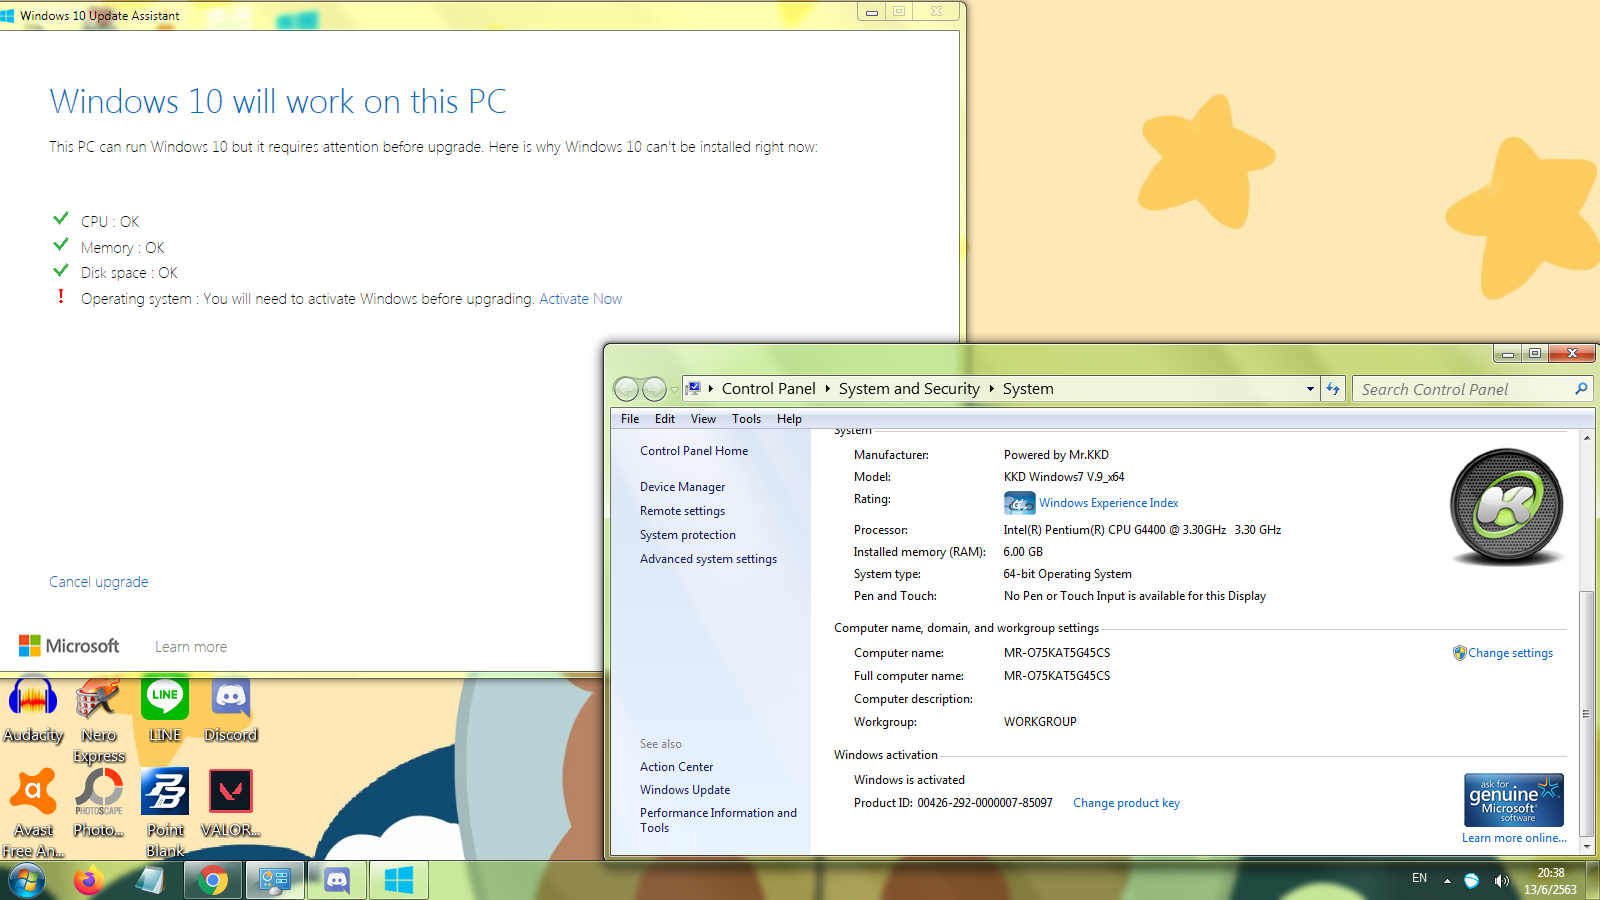Viewport: 1600px width, 900px height.
Task: Click Change product key link
Action: click(x=1126, y=803)
